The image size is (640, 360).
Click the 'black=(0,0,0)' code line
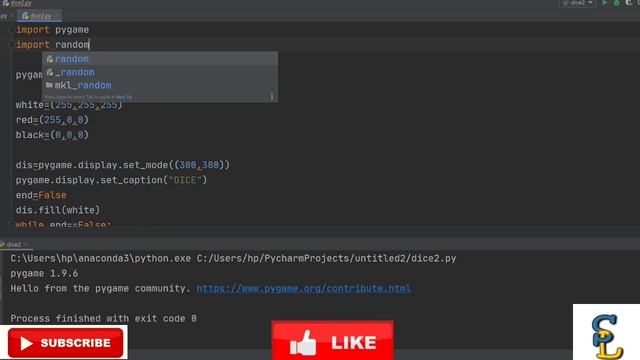point(52,135)
